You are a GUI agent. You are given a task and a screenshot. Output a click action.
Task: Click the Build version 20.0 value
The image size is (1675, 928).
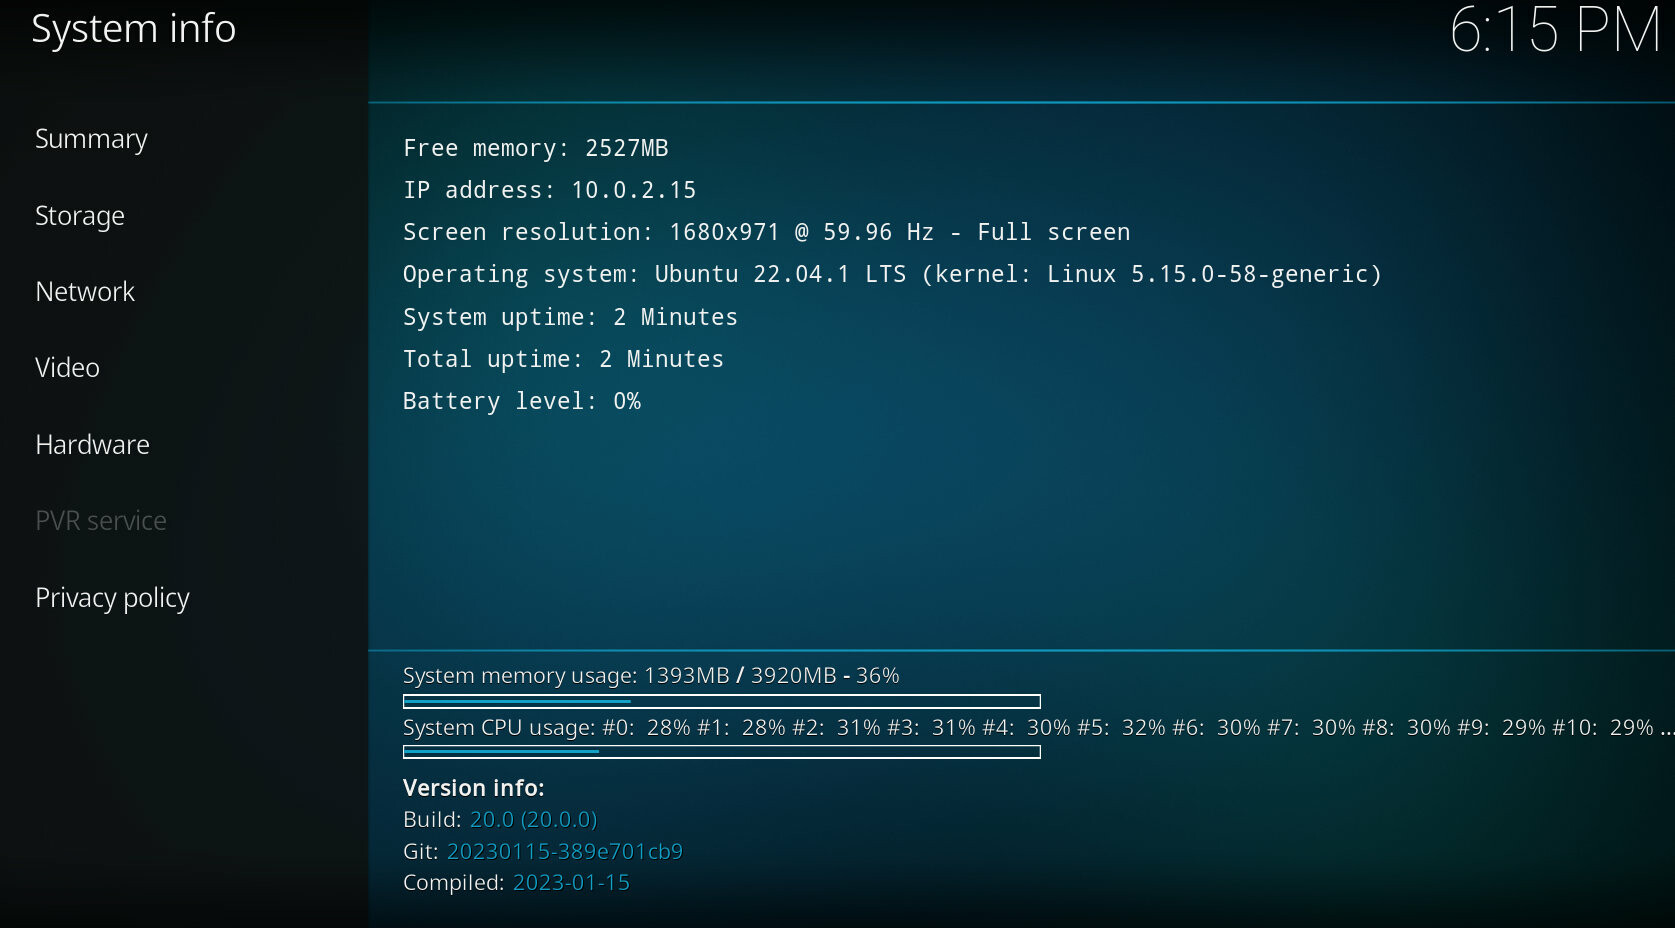tap(533, 820)
